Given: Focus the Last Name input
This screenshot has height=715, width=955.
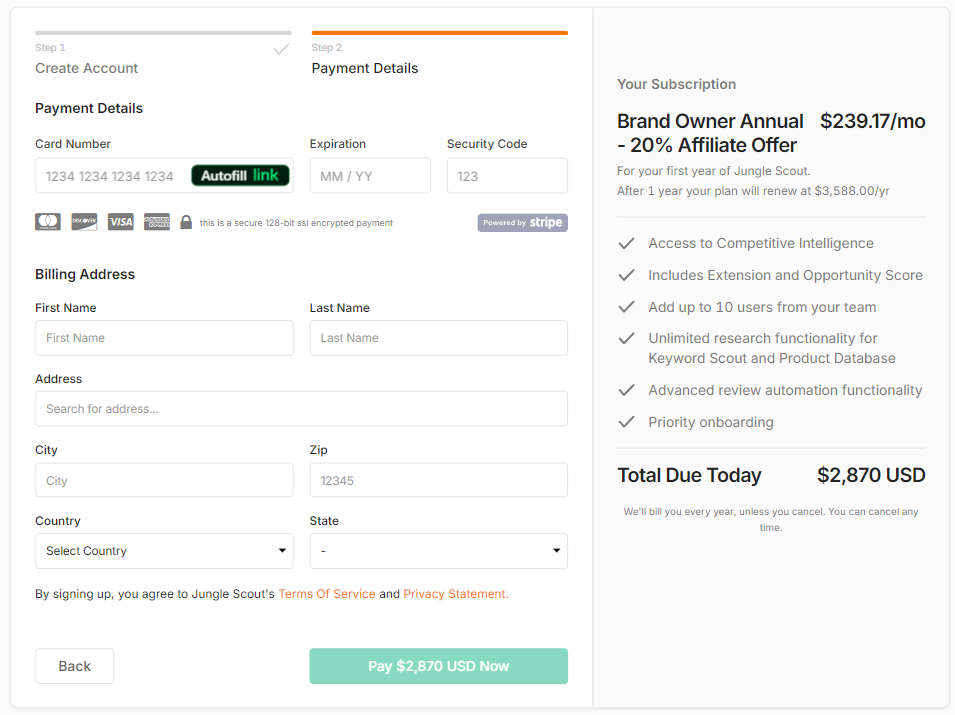Looking at the screenshot, I should tap(439, 338).
